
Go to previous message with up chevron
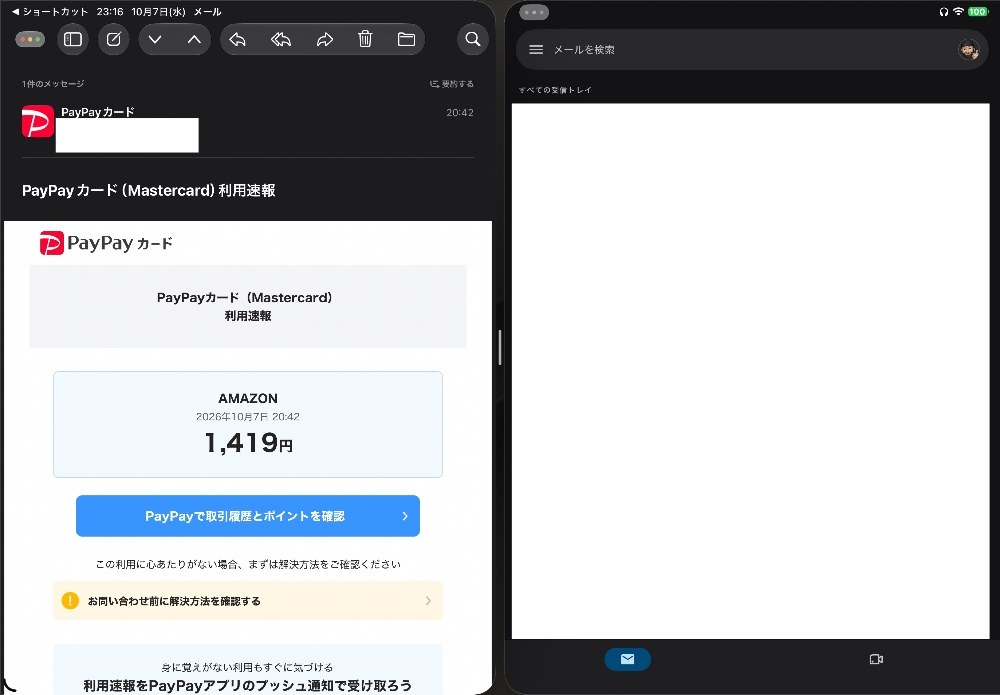pos(195,40)
